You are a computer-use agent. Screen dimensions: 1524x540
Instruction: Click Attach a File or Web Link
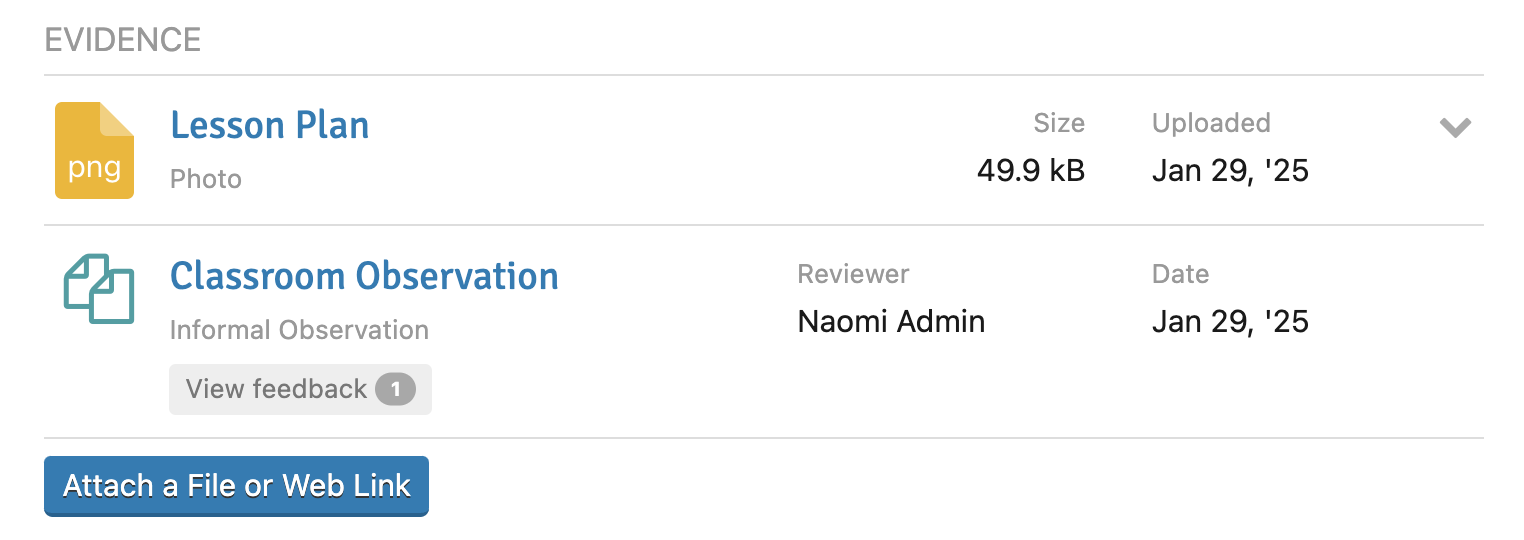click(236, 486)
